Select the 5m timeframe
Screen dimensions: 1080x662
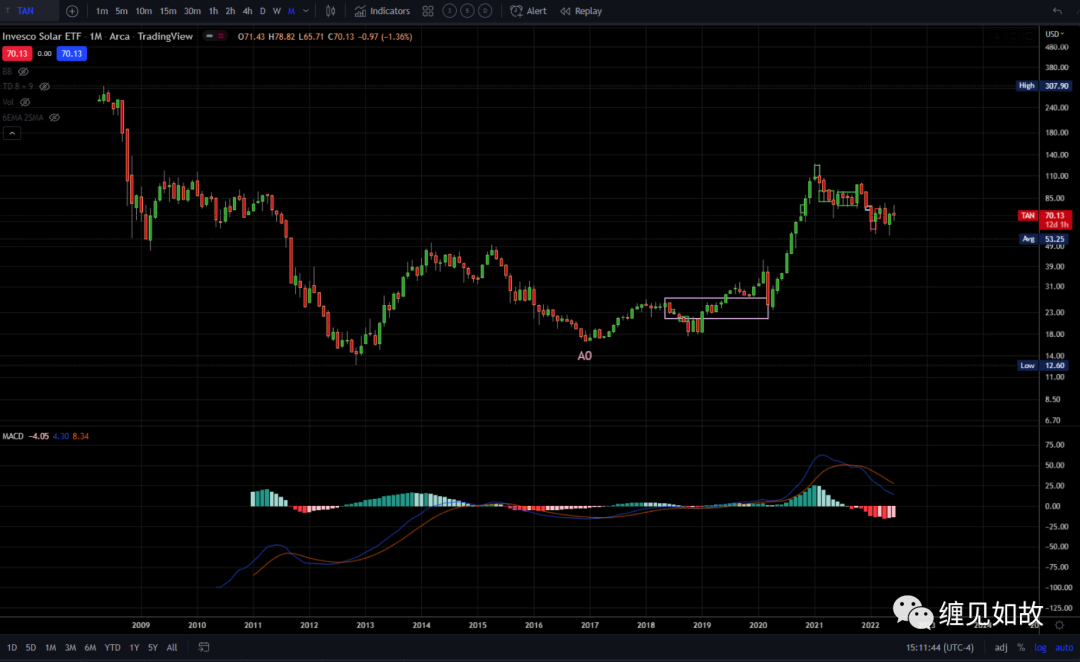point(121,11)
